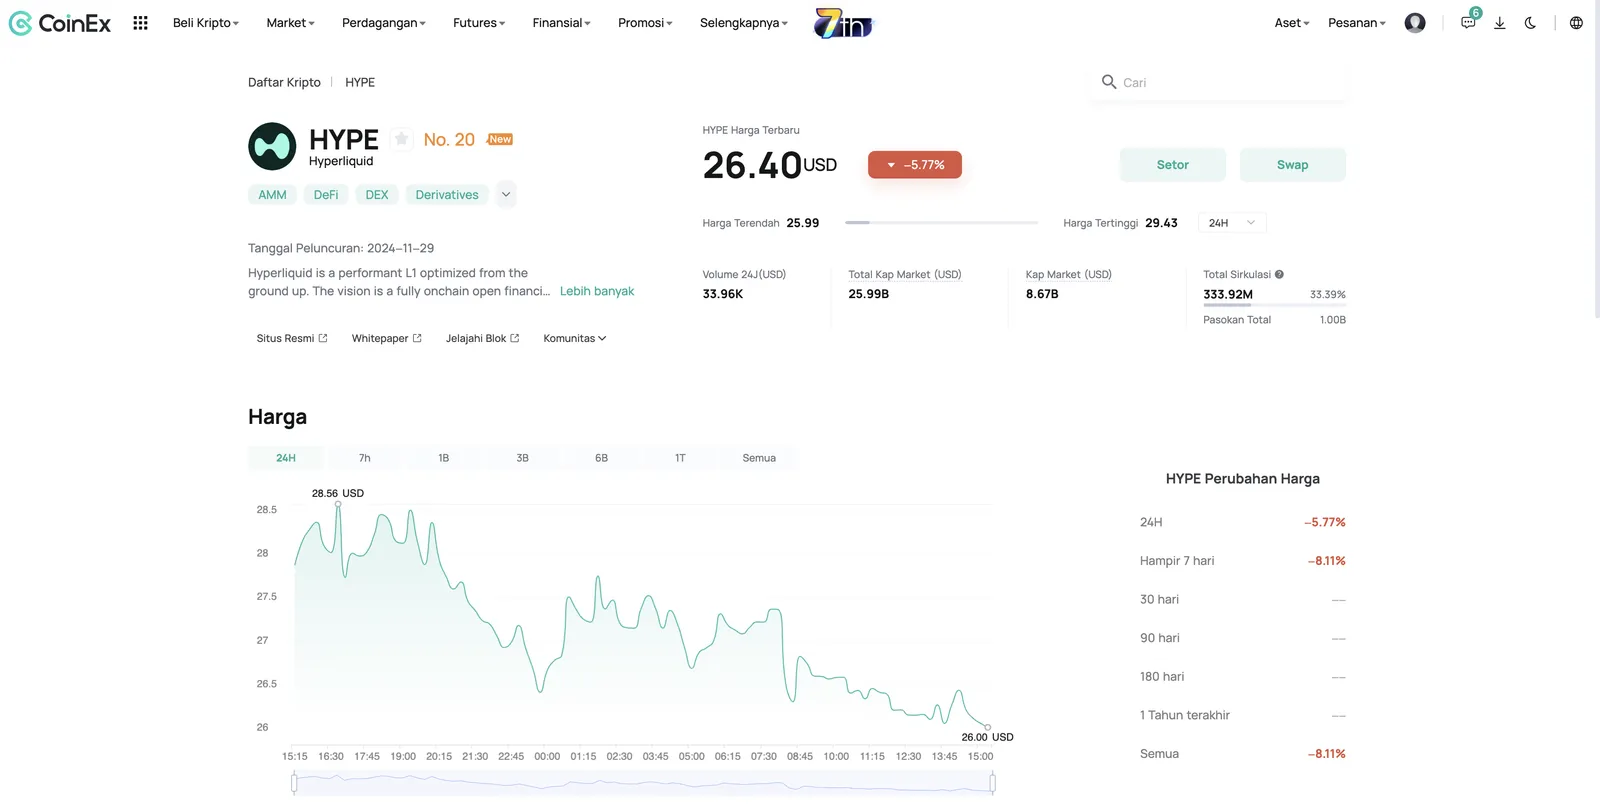
Task: Select the Semua chart tab
Action: point(759,458)
